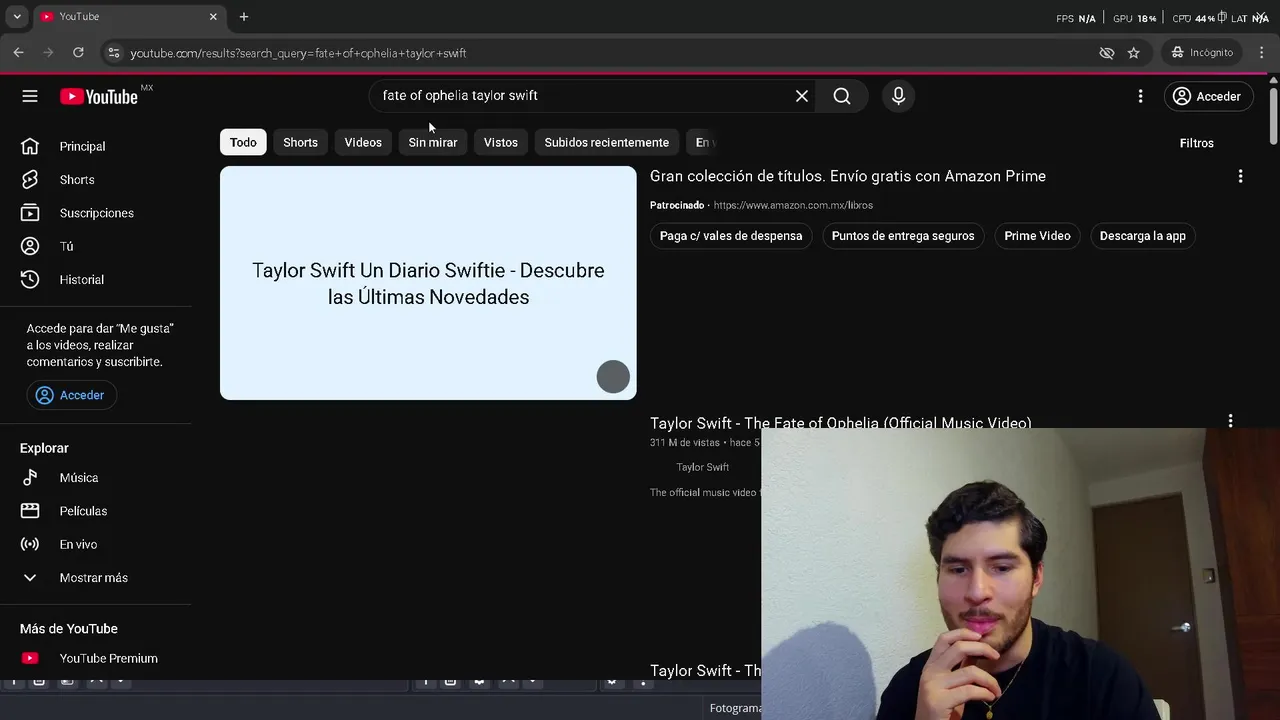This screenshot has height=720, width=1280.
Task: Open the three-dot menu for Amazon ad
Action: pyautogui.click(x=1240, y=176)
